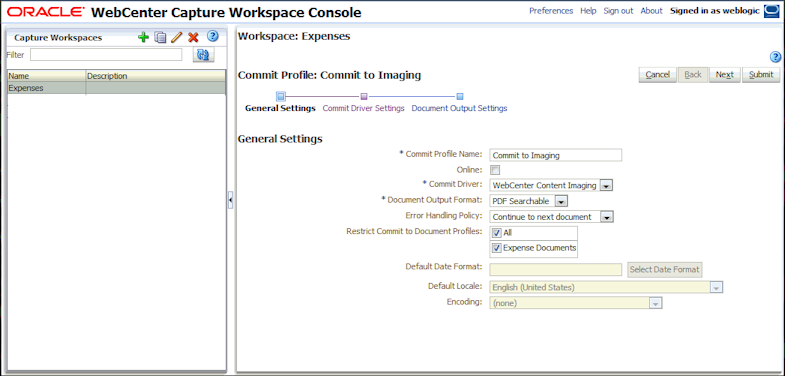Select the Commit Driver Settings train stop icon
The image size is (785, 376).
pos(364,97)
